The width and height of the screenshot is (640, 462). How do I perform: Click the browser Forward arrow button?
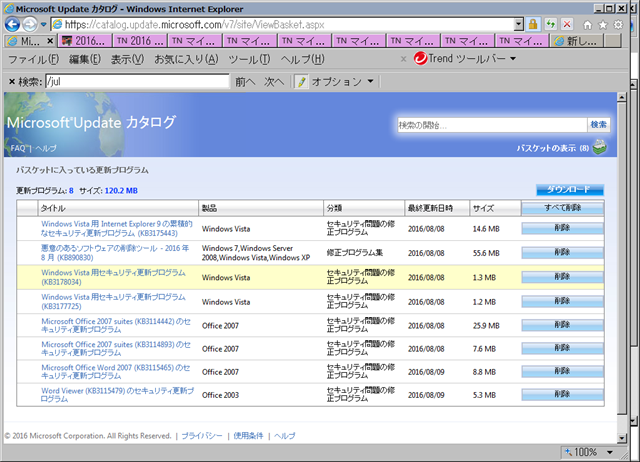30,24
